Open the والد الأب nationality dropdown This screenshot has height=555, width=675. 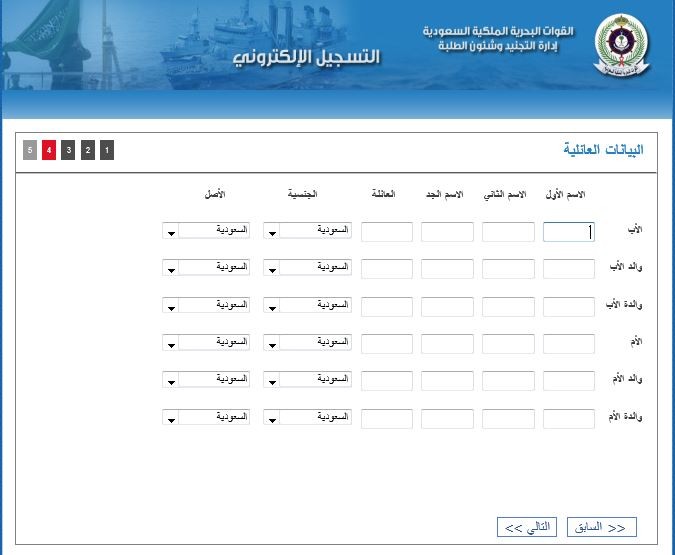(307, 267)
